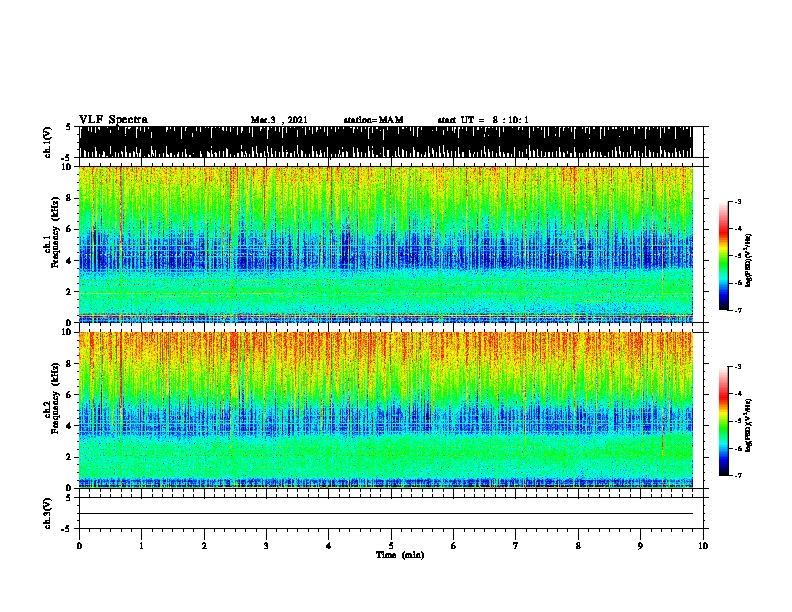Click time axis tick label "4"
This screenshot has height=612, width=792.
[329, 546]
